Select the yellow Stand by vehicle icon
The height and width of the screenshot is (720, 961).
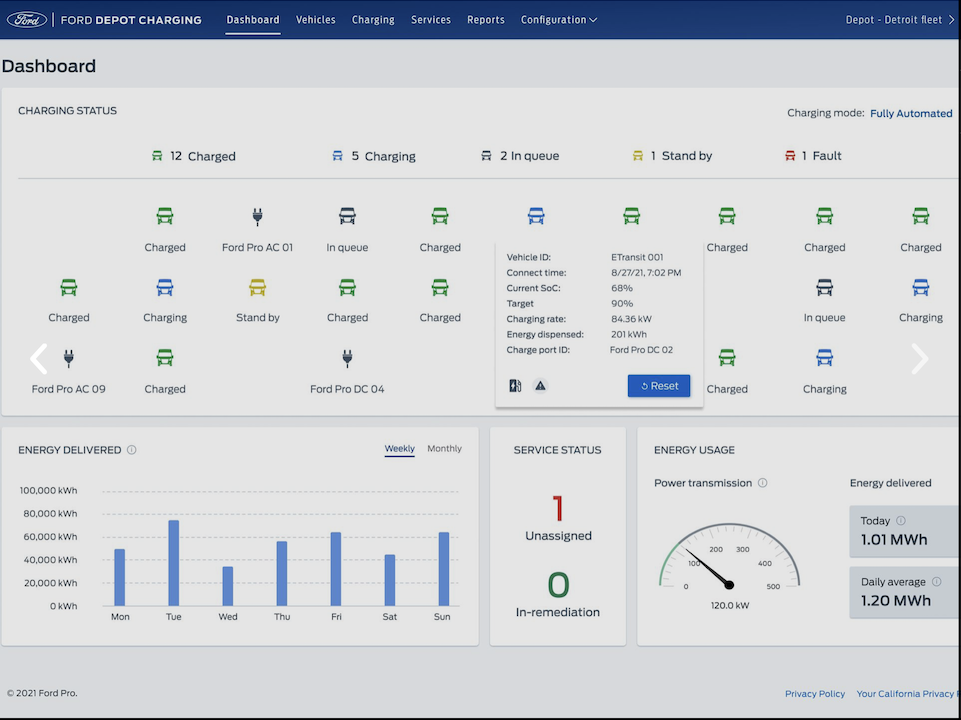click(x=257, y=288)
